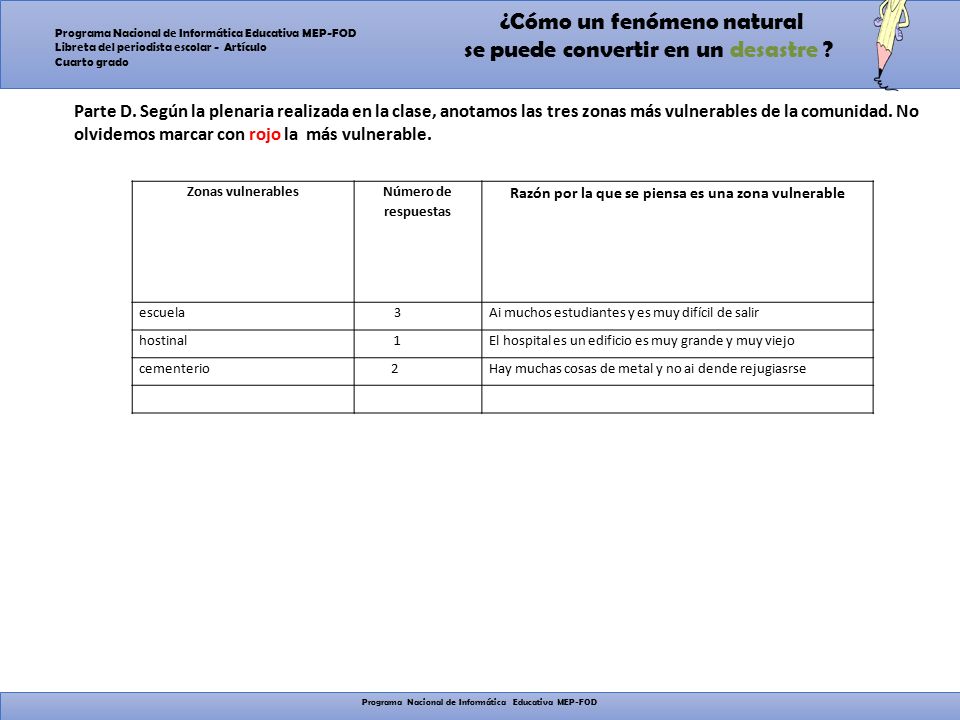Click the red word 'rojo' in instructions
Viewport: 960px width, 720px height.
[x=264, y=134]
